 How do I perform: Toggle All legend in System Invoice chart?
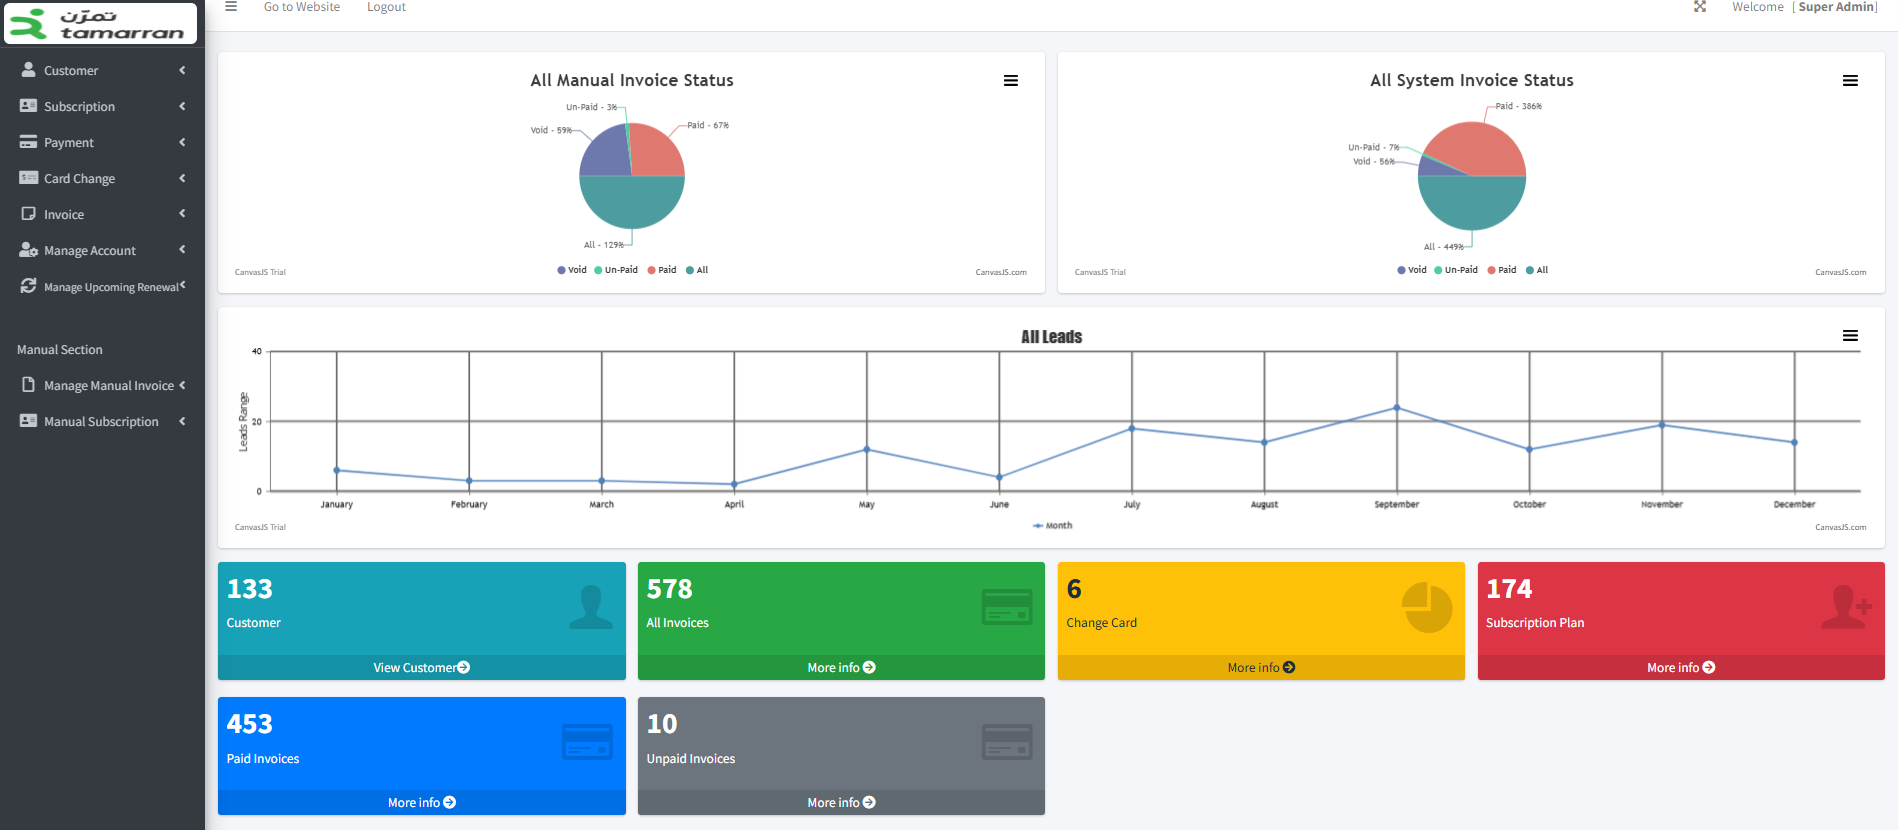(x=1537, y=270)
